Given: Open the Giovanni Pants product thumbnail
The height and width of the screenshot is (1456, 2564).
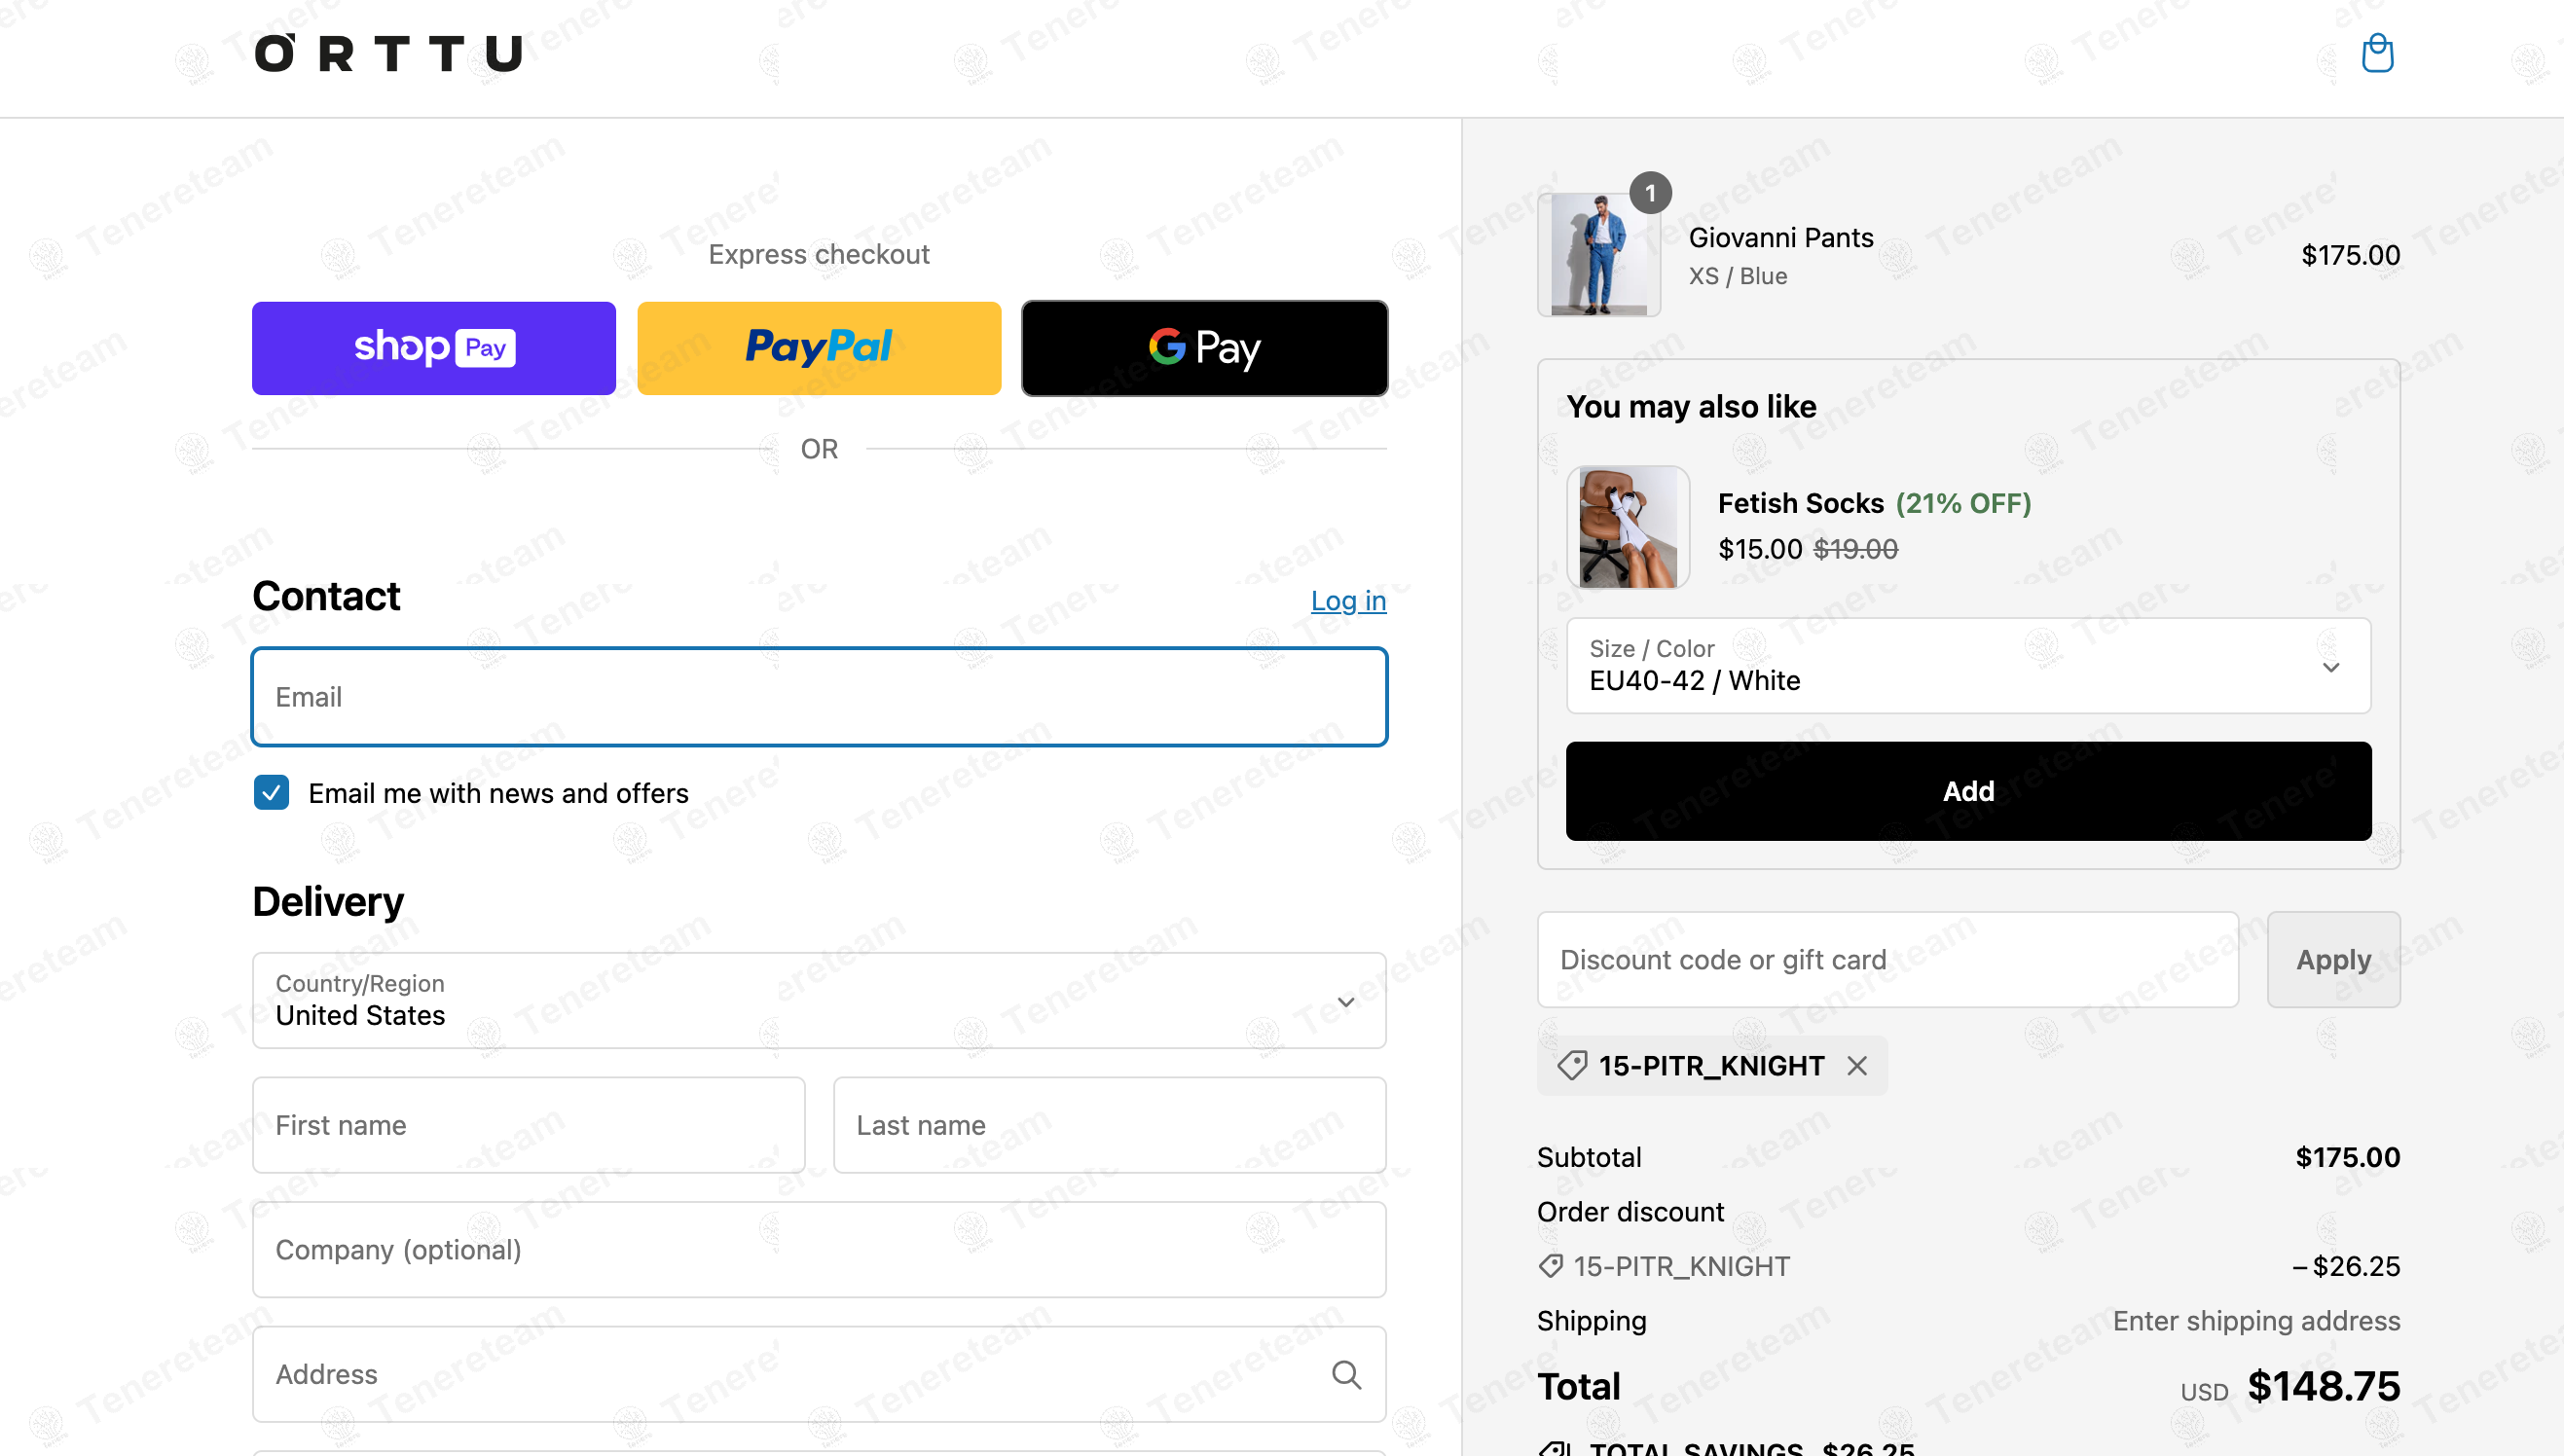Looking at the screenshot, I should tap(1598, 255).
